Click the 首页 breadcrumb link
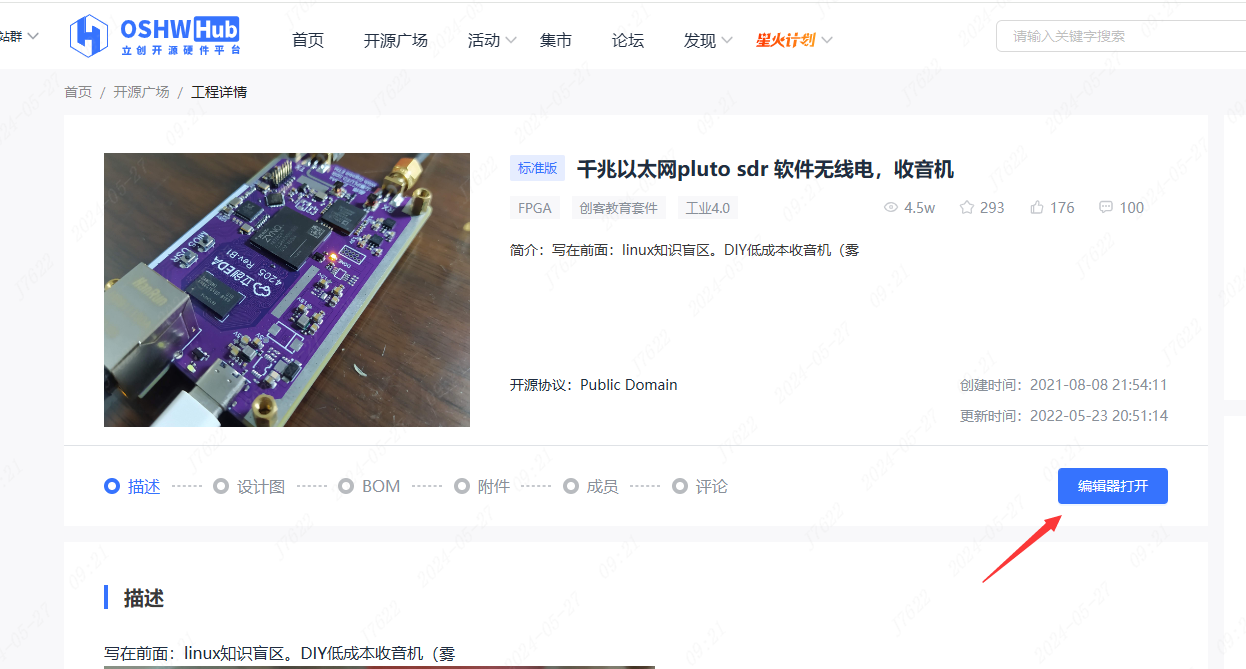1246x669 pixels. pyautogui.click(x=78, y=92)
